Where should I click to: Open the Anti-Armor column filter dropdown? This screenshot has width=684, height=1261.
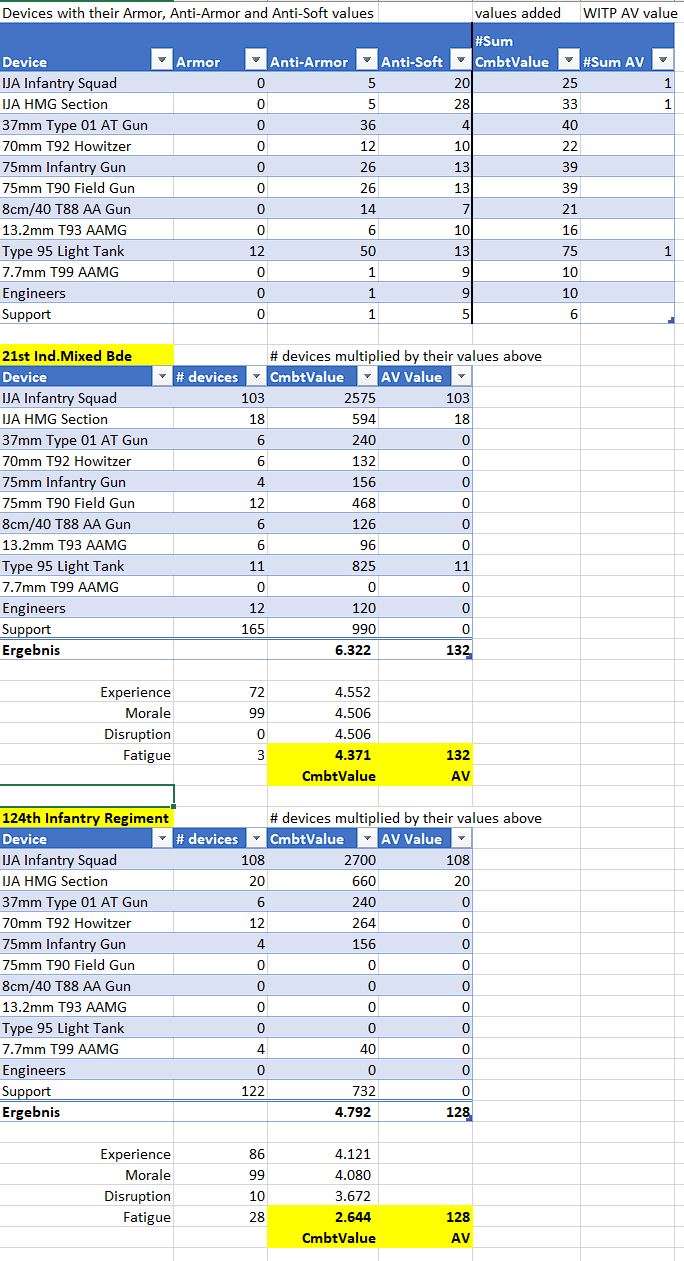pyautogui.click(x=368, y=62)
